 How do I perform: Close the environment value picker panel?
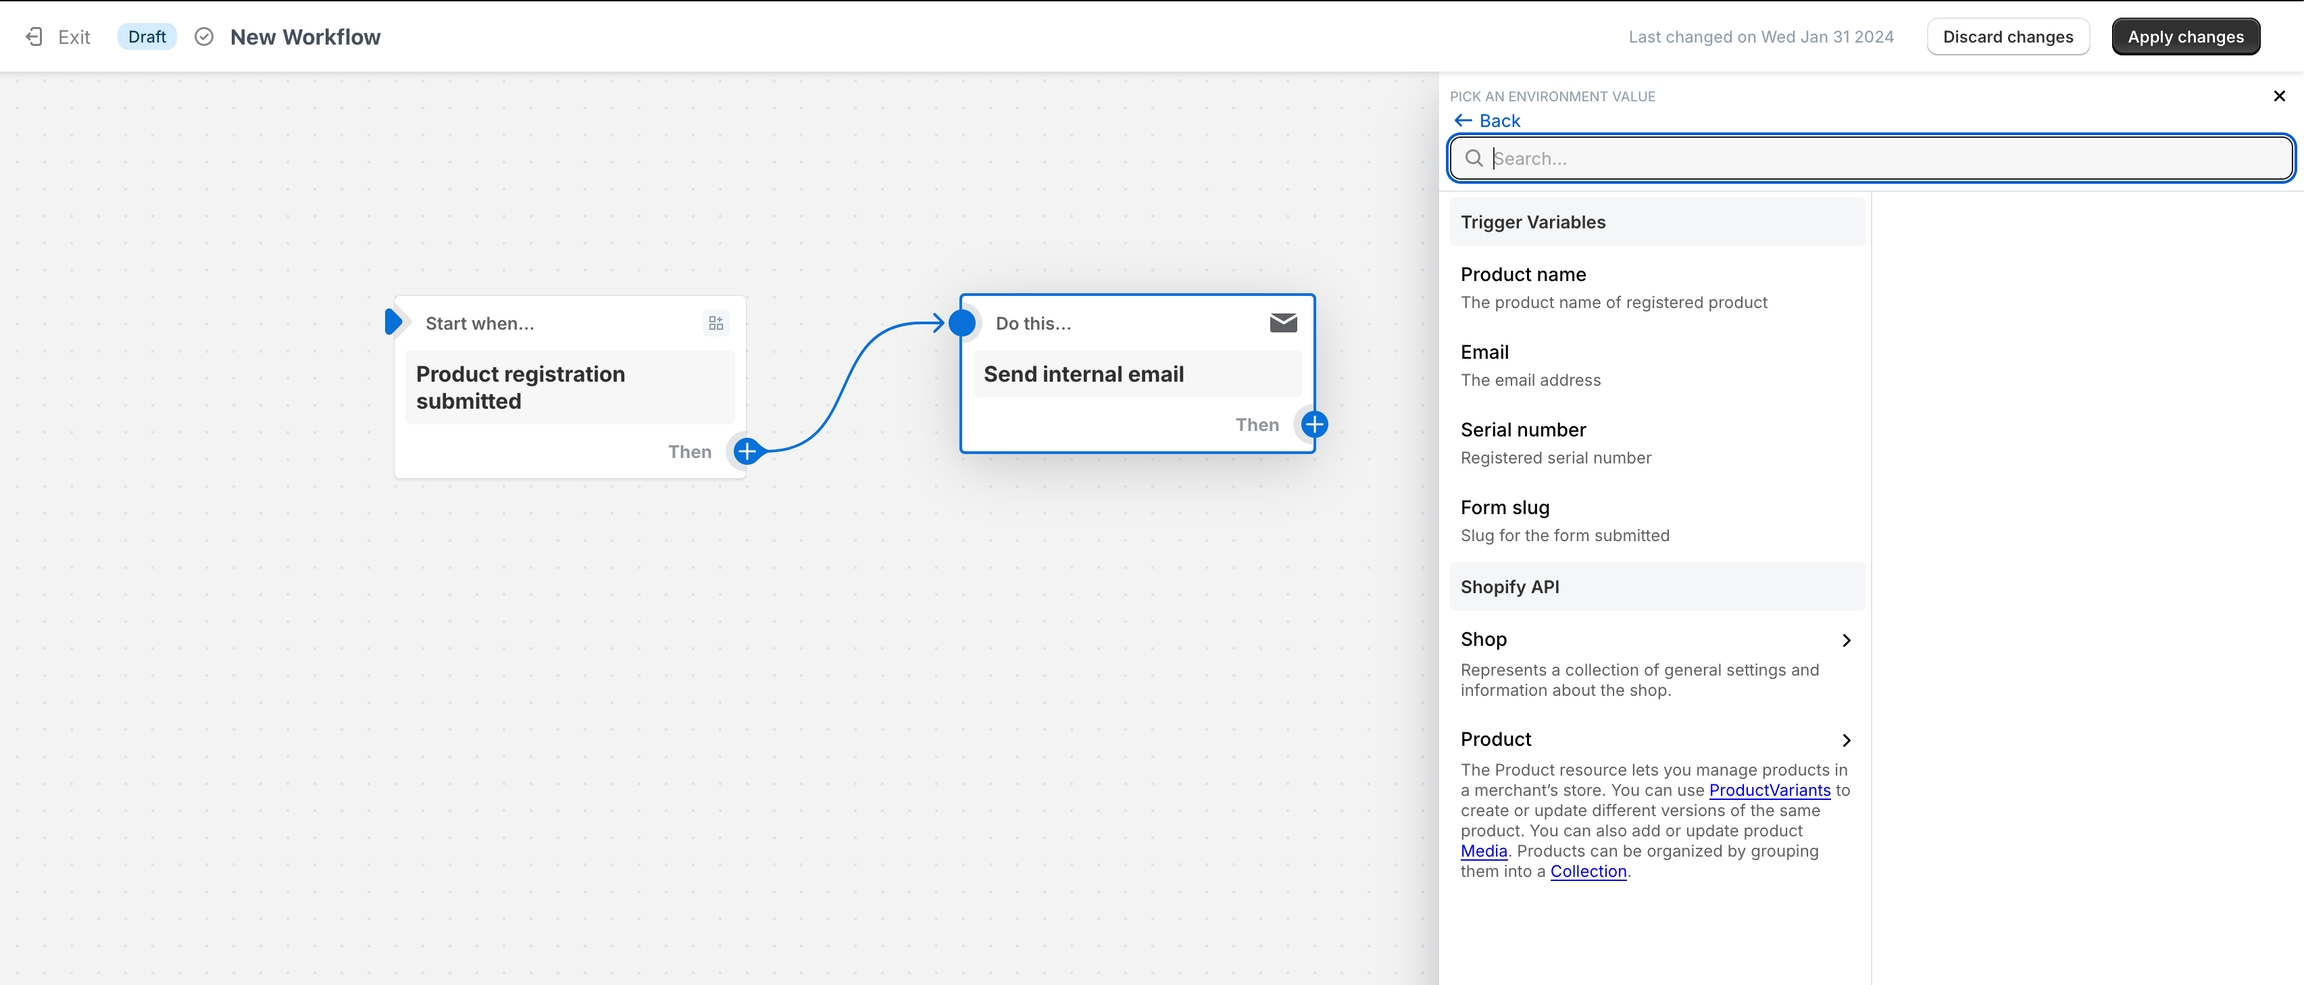[2279, 96]
